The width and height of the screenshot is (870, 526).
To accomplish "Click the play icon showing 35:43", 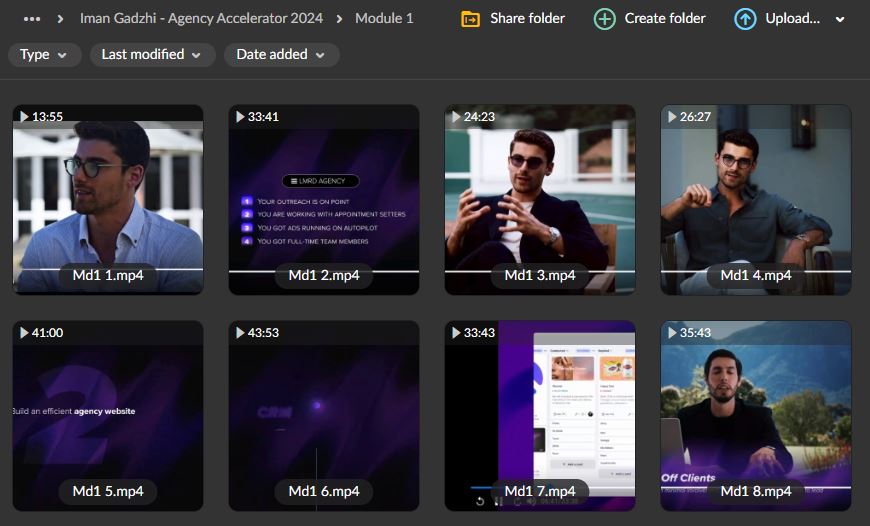I will pyautogui.click(x=671, y=332).
